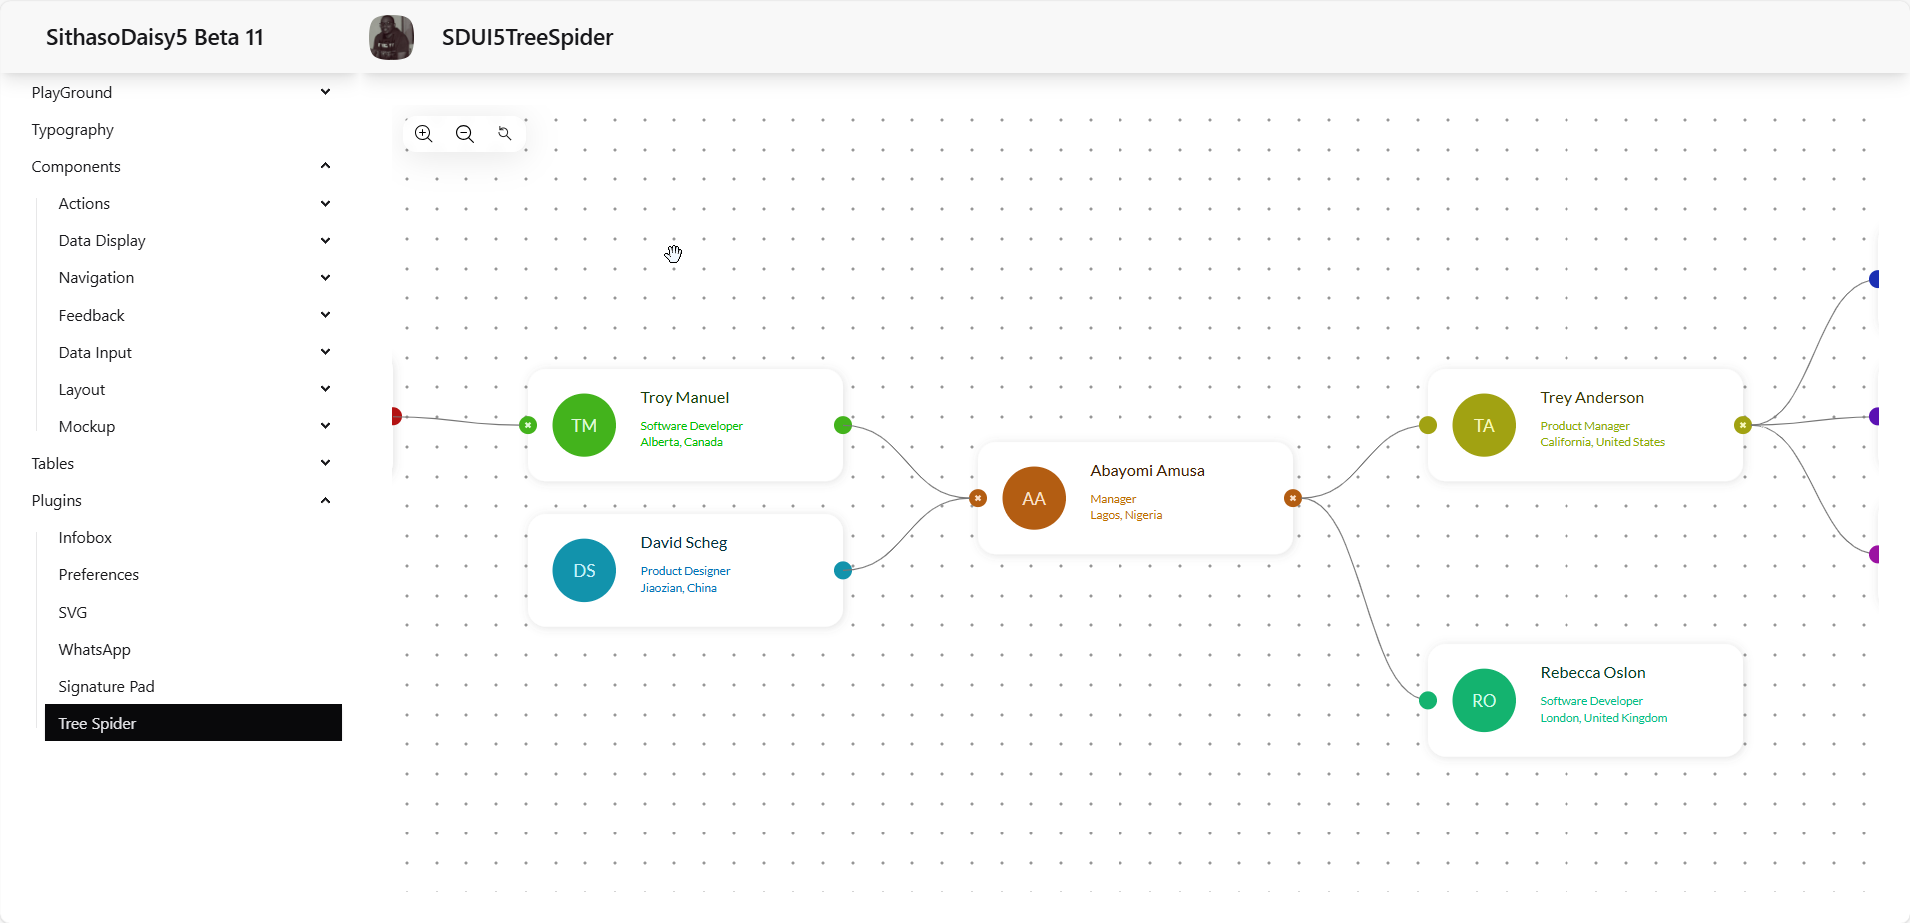Click the David Scheg name
This screenshot has height=923, width=1910.
tap(684, 543)
